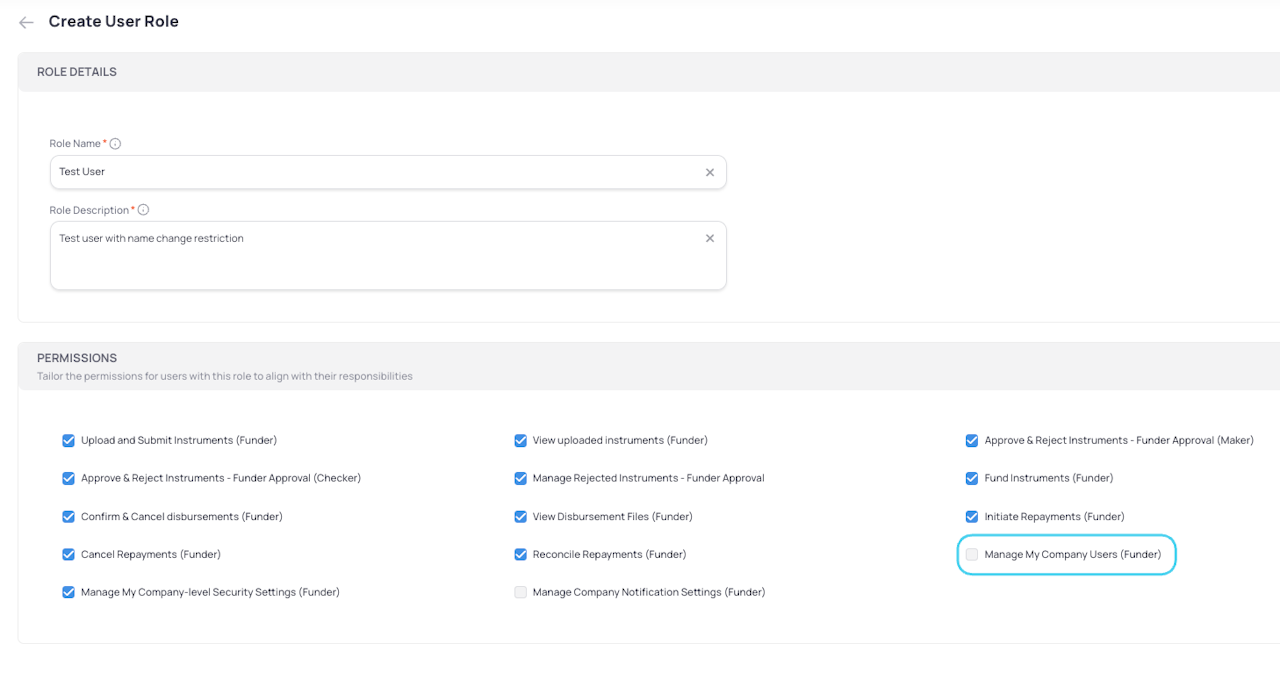This screenshot has height=687, width=1280.
Task: Enable Manage Company Notification Settings checkbox
Action: [x=520, y=592]
